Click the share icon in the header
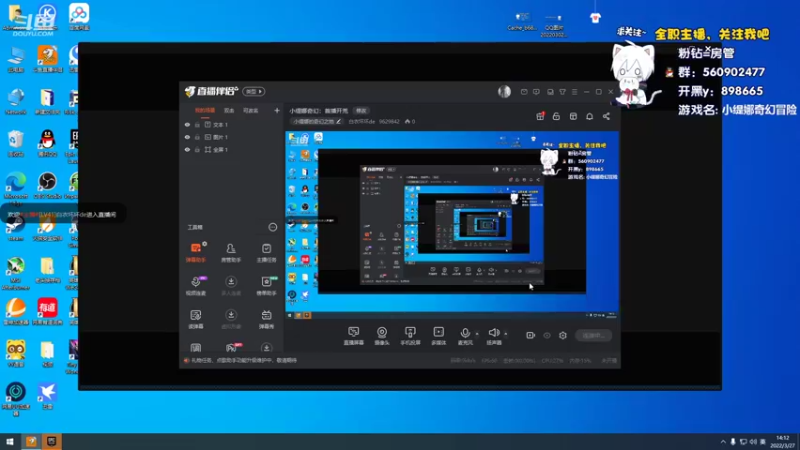Image resolution: width=800 pixels, height=450 pixels. 606,116
